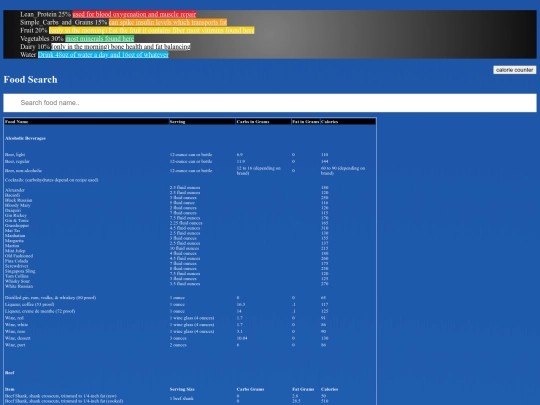Image resolution: width=540 pixels, height=405 pixels.
Task: Click the Carbs Grams header under Beef
Action: click(250, 389)
